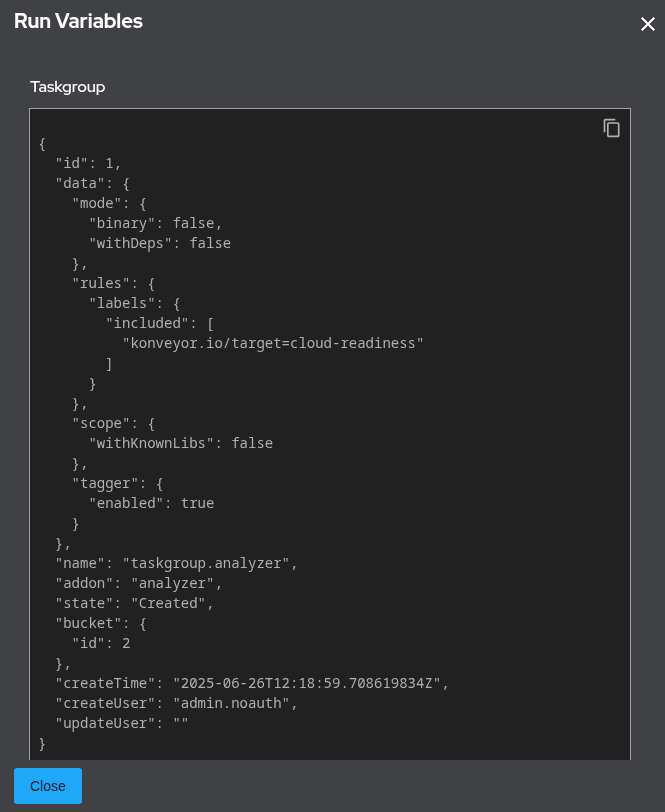Click the "binary": false line
This screenshot has height=812, width=665.
tap(155, 223)
